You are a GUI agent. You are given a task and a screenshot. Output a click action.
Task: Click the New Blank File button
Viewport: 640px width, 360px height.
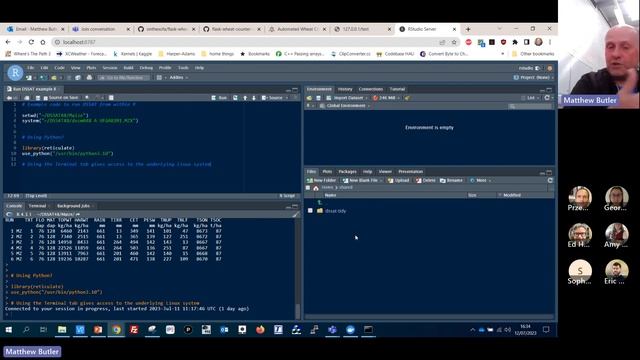coord(361,180)
